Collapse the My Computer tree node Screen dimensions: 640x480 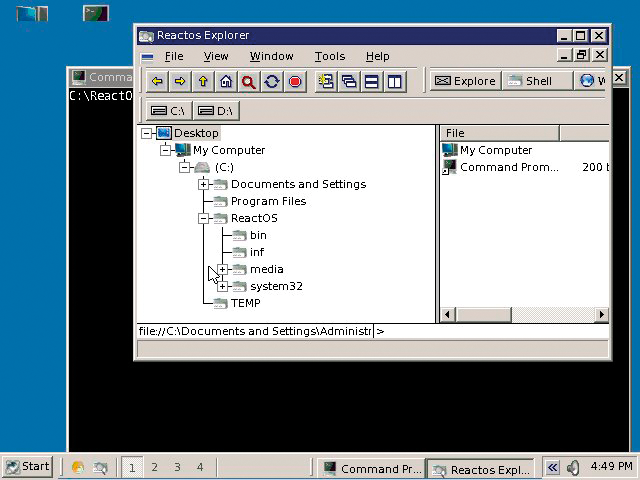coord(165,150)
